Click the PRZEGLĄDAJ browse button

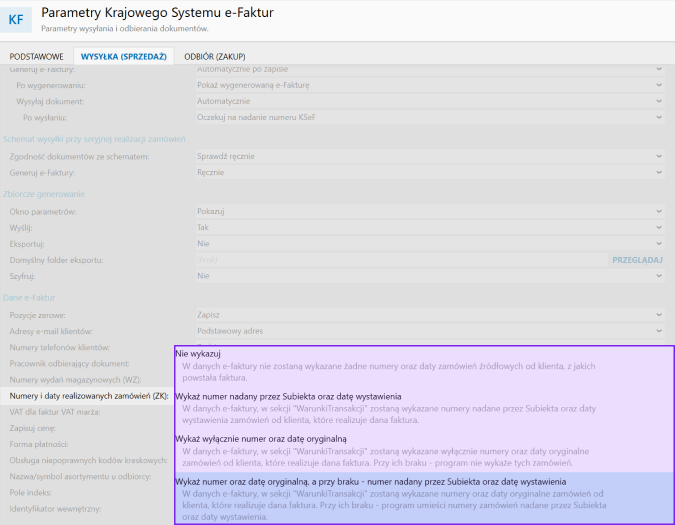[x=636, y=260]
